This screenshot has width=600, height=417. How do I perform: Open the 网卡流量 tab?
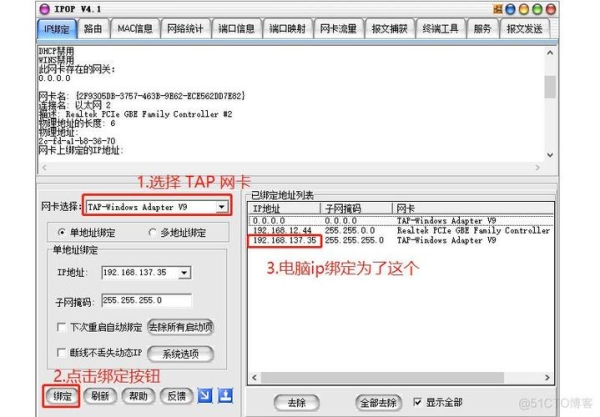coord(338,29)
